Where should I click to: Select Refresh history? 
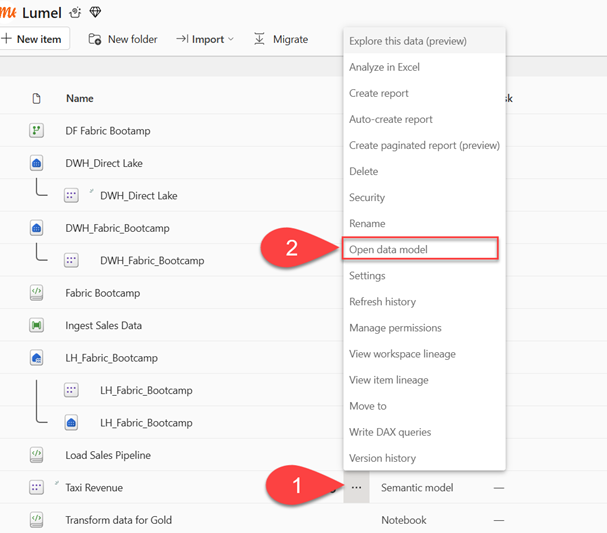(424, 302)
